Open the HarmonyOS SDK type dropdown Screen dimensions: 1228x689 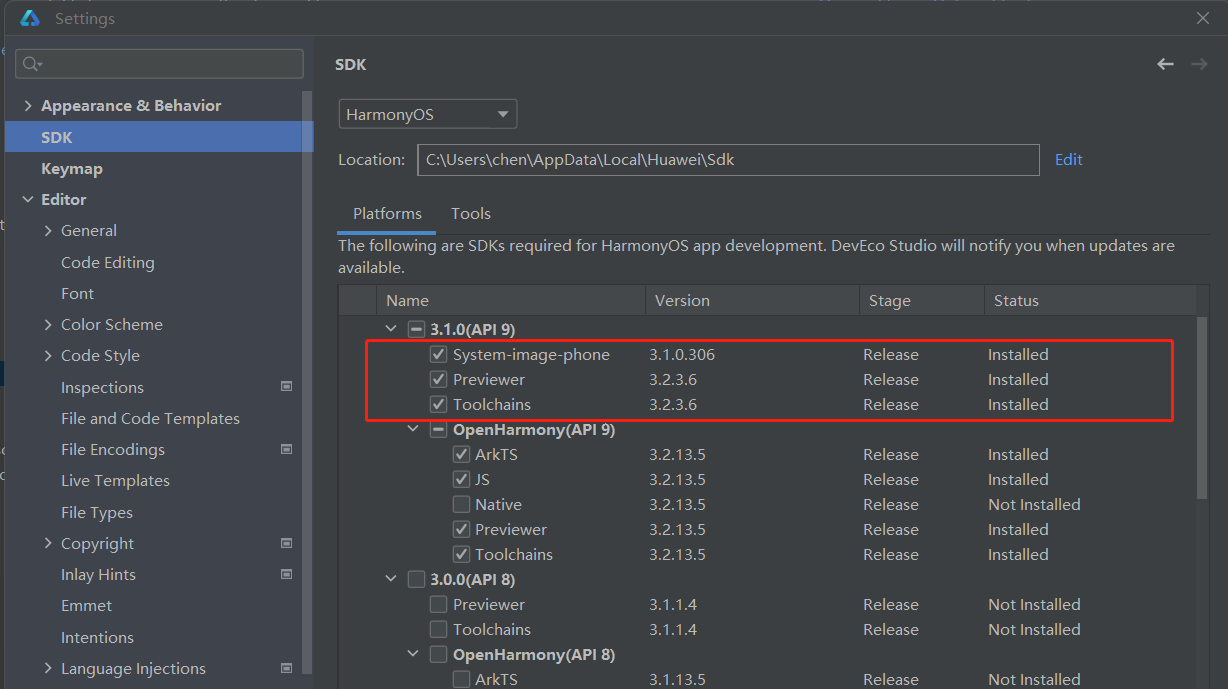coord(428,114)
